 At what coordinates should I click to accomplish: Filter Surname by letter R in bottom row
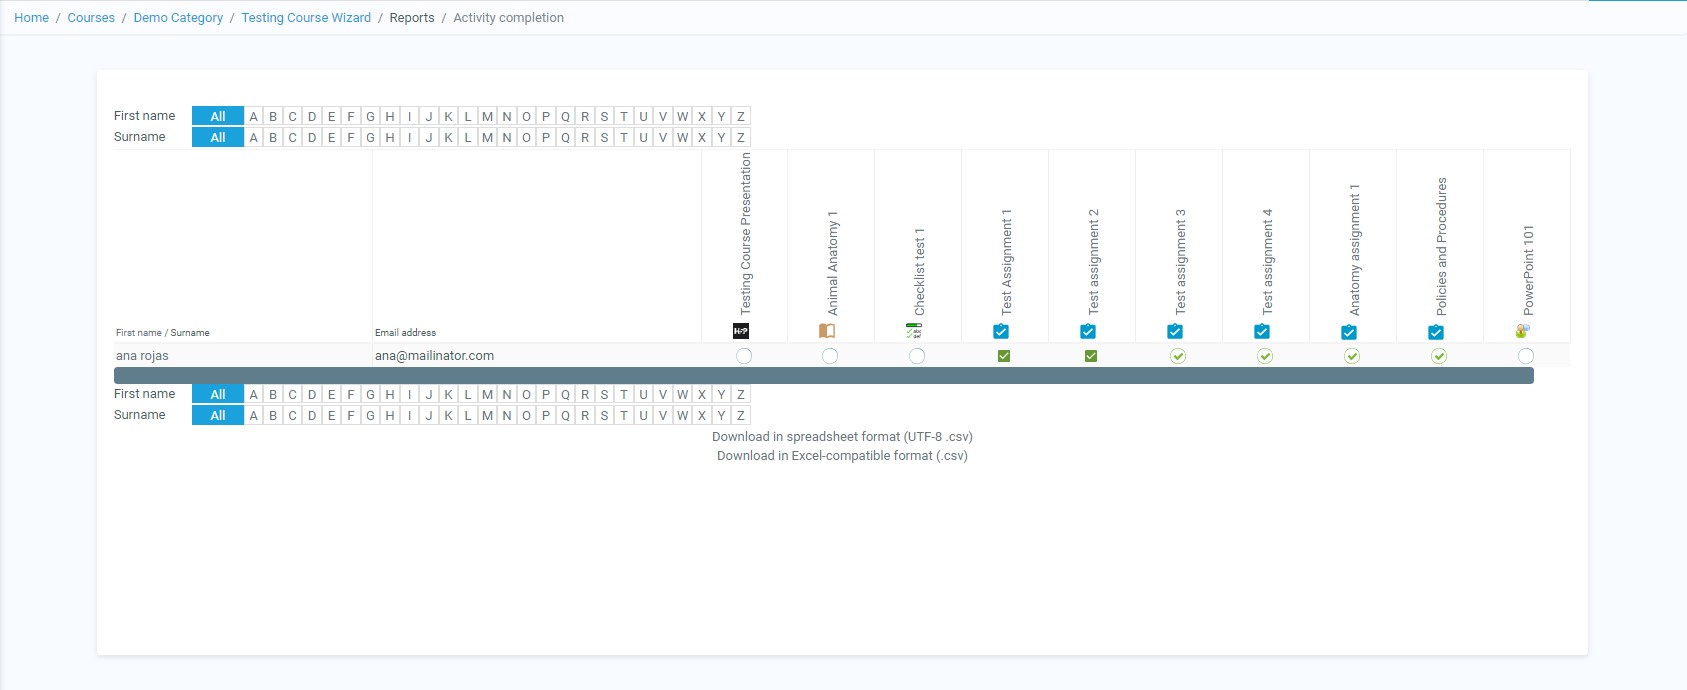[585, 415]
